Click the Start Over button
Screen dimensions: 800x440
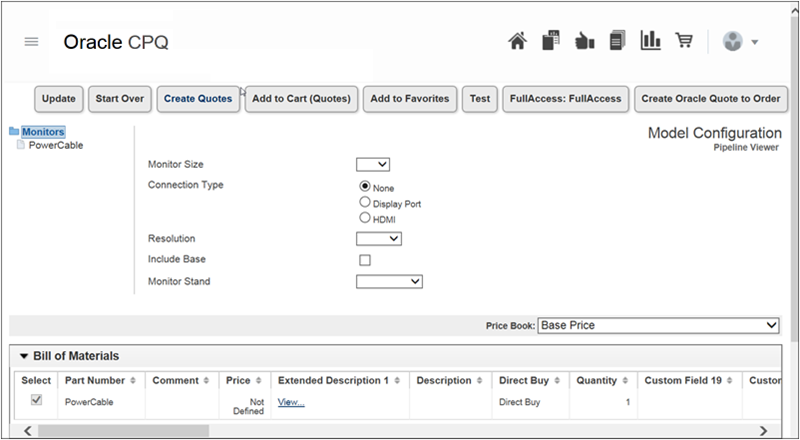pos(120,99)
